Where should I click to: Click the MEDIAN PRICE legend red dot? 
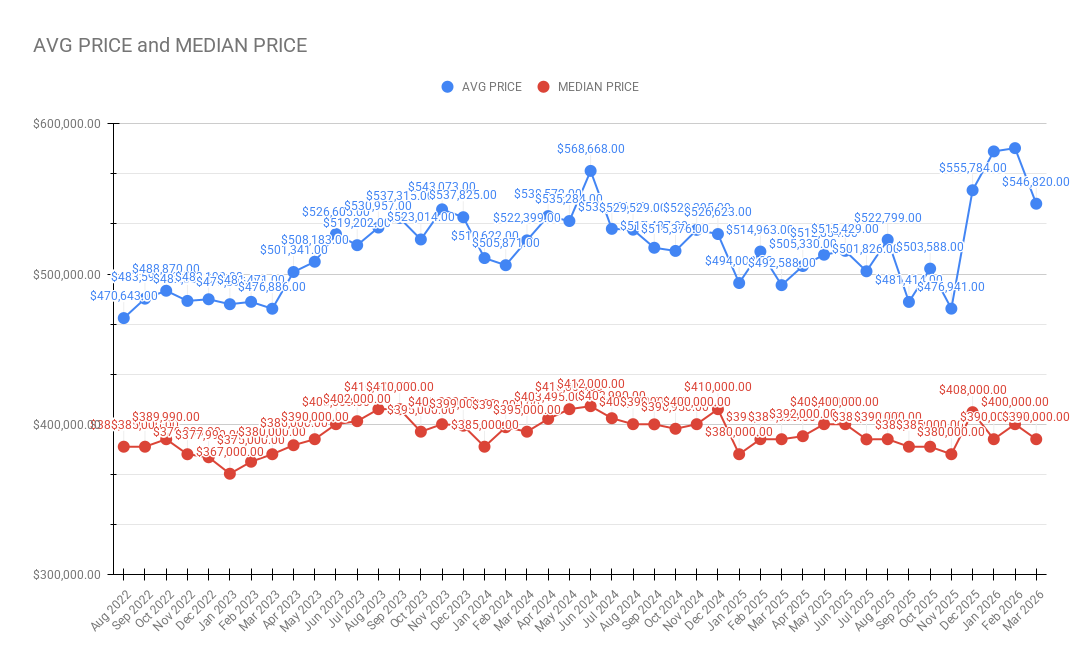click(543, 87)
